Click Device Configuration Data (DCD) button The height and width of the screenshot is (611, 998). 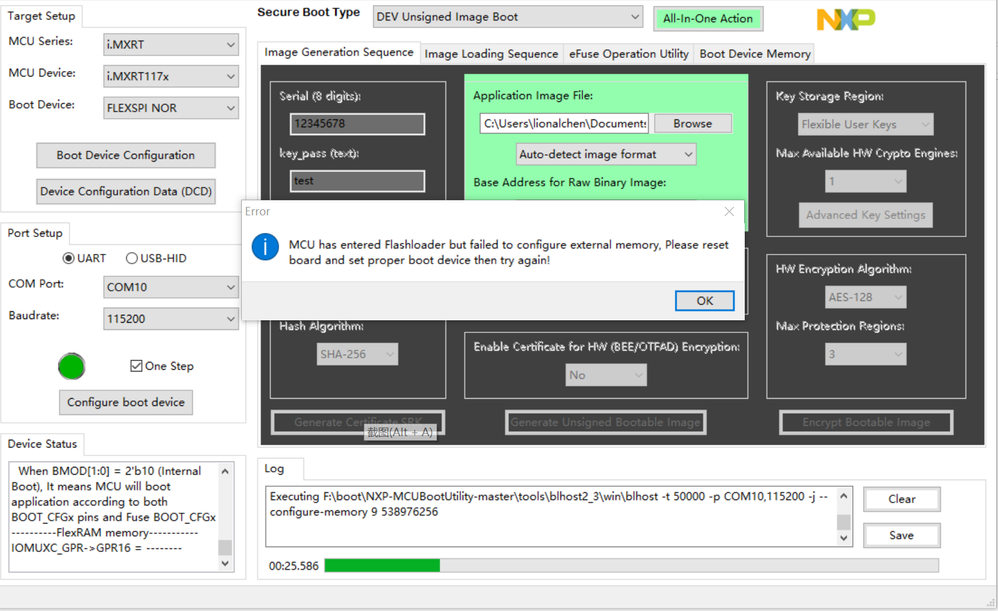click(125, 192)
